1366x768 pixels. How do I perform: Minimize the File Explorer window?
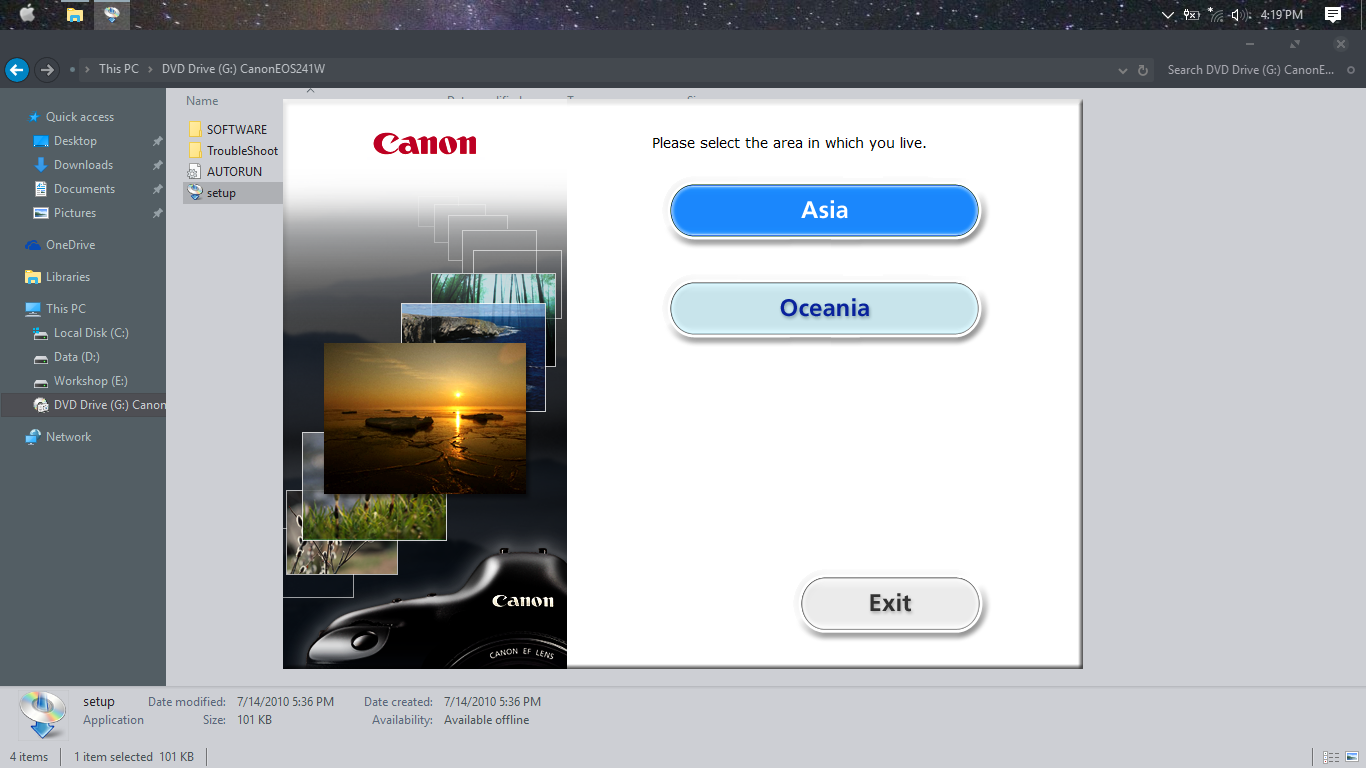1250,44
